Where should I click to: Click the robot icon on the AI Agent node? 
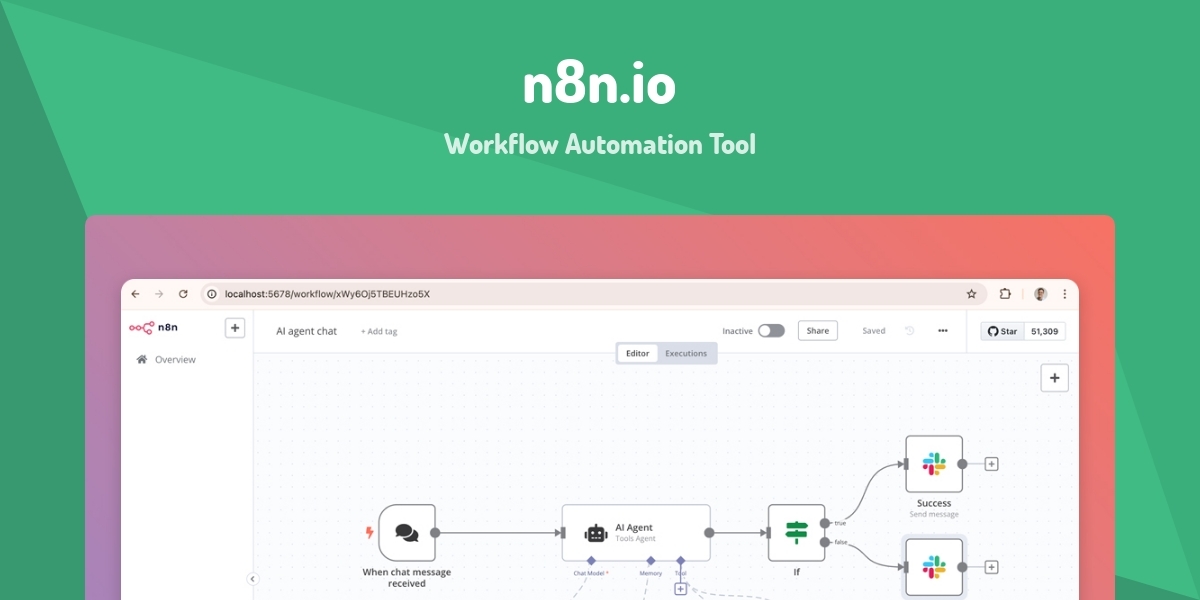[597, 532]
